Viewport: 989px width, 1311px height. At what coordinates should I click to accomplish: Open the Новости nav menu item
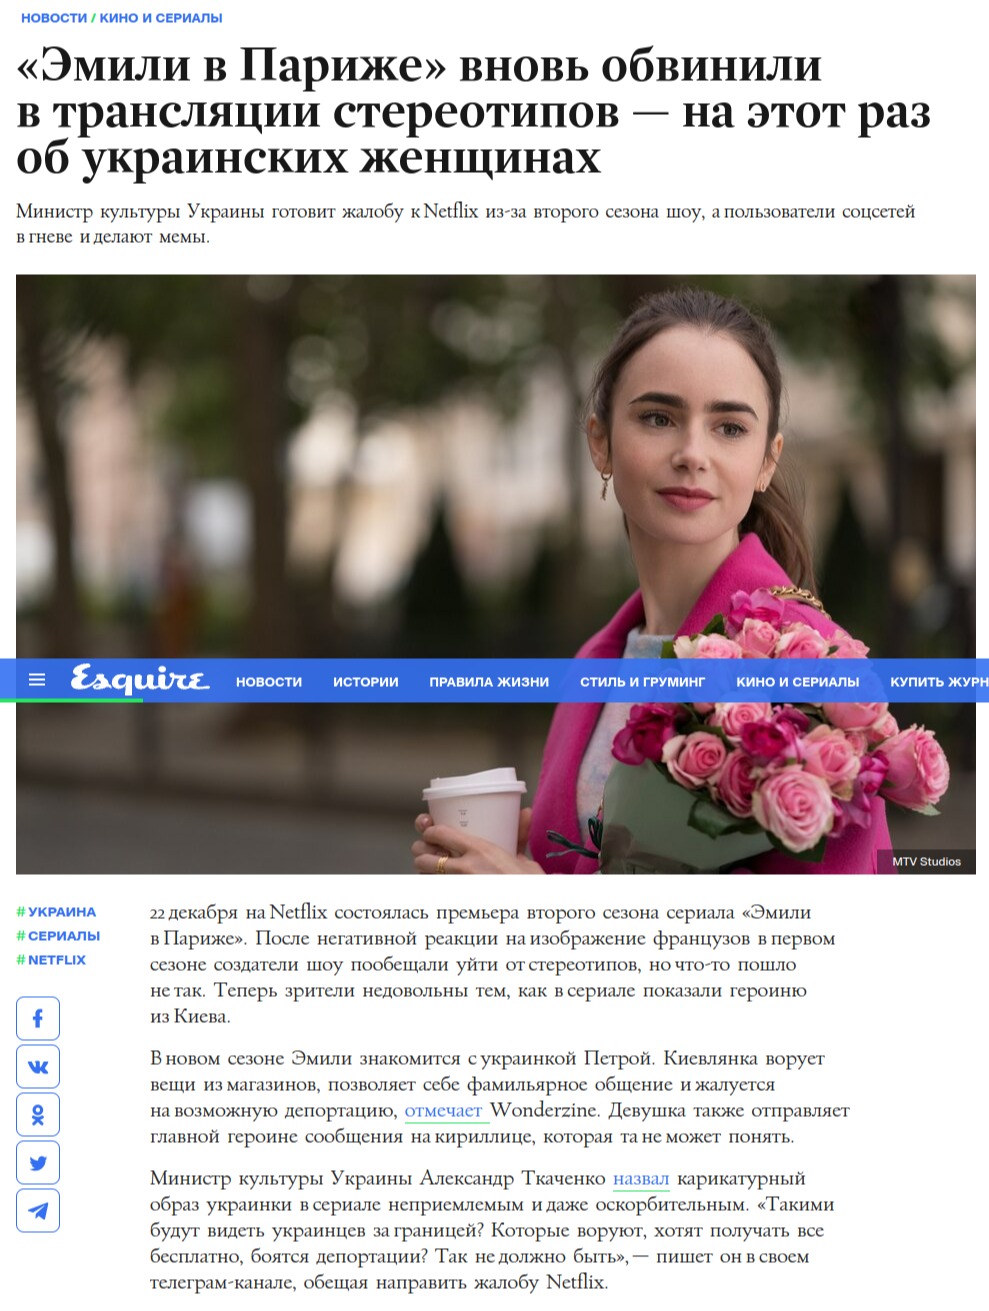pos(269,682)
